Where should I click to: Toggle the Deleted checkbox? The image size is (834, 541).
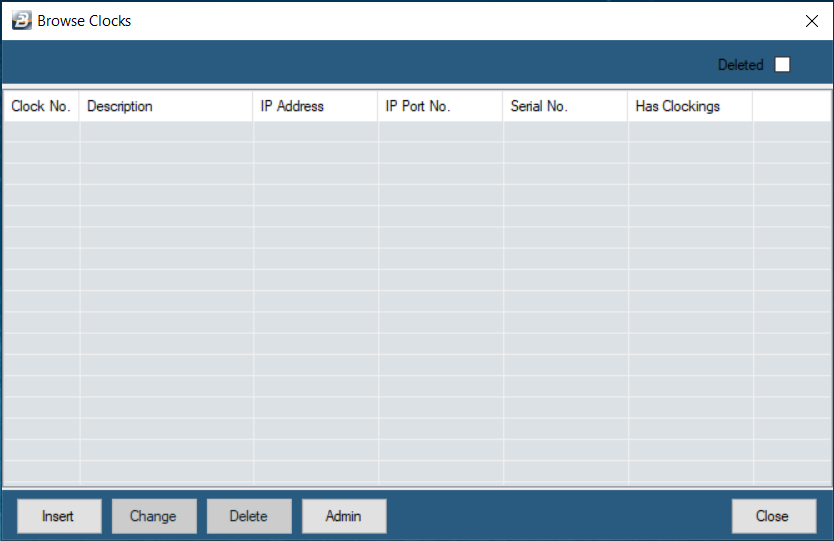click(782, 64)
